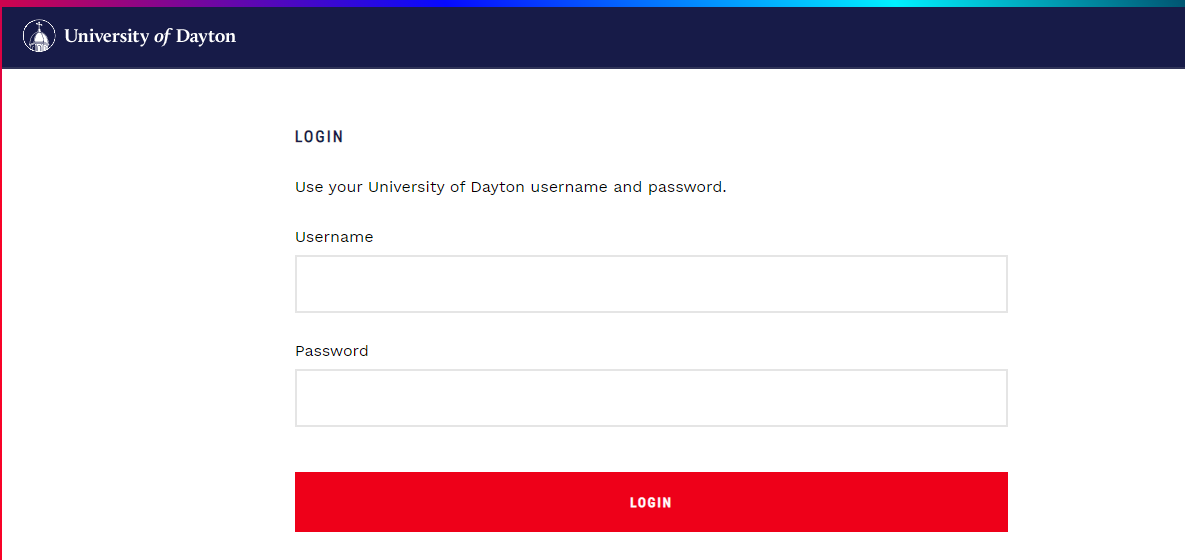Click the word Dayton in header wordmark
The width and height of the screenshot is (1185, 560).
click(206, 36)
